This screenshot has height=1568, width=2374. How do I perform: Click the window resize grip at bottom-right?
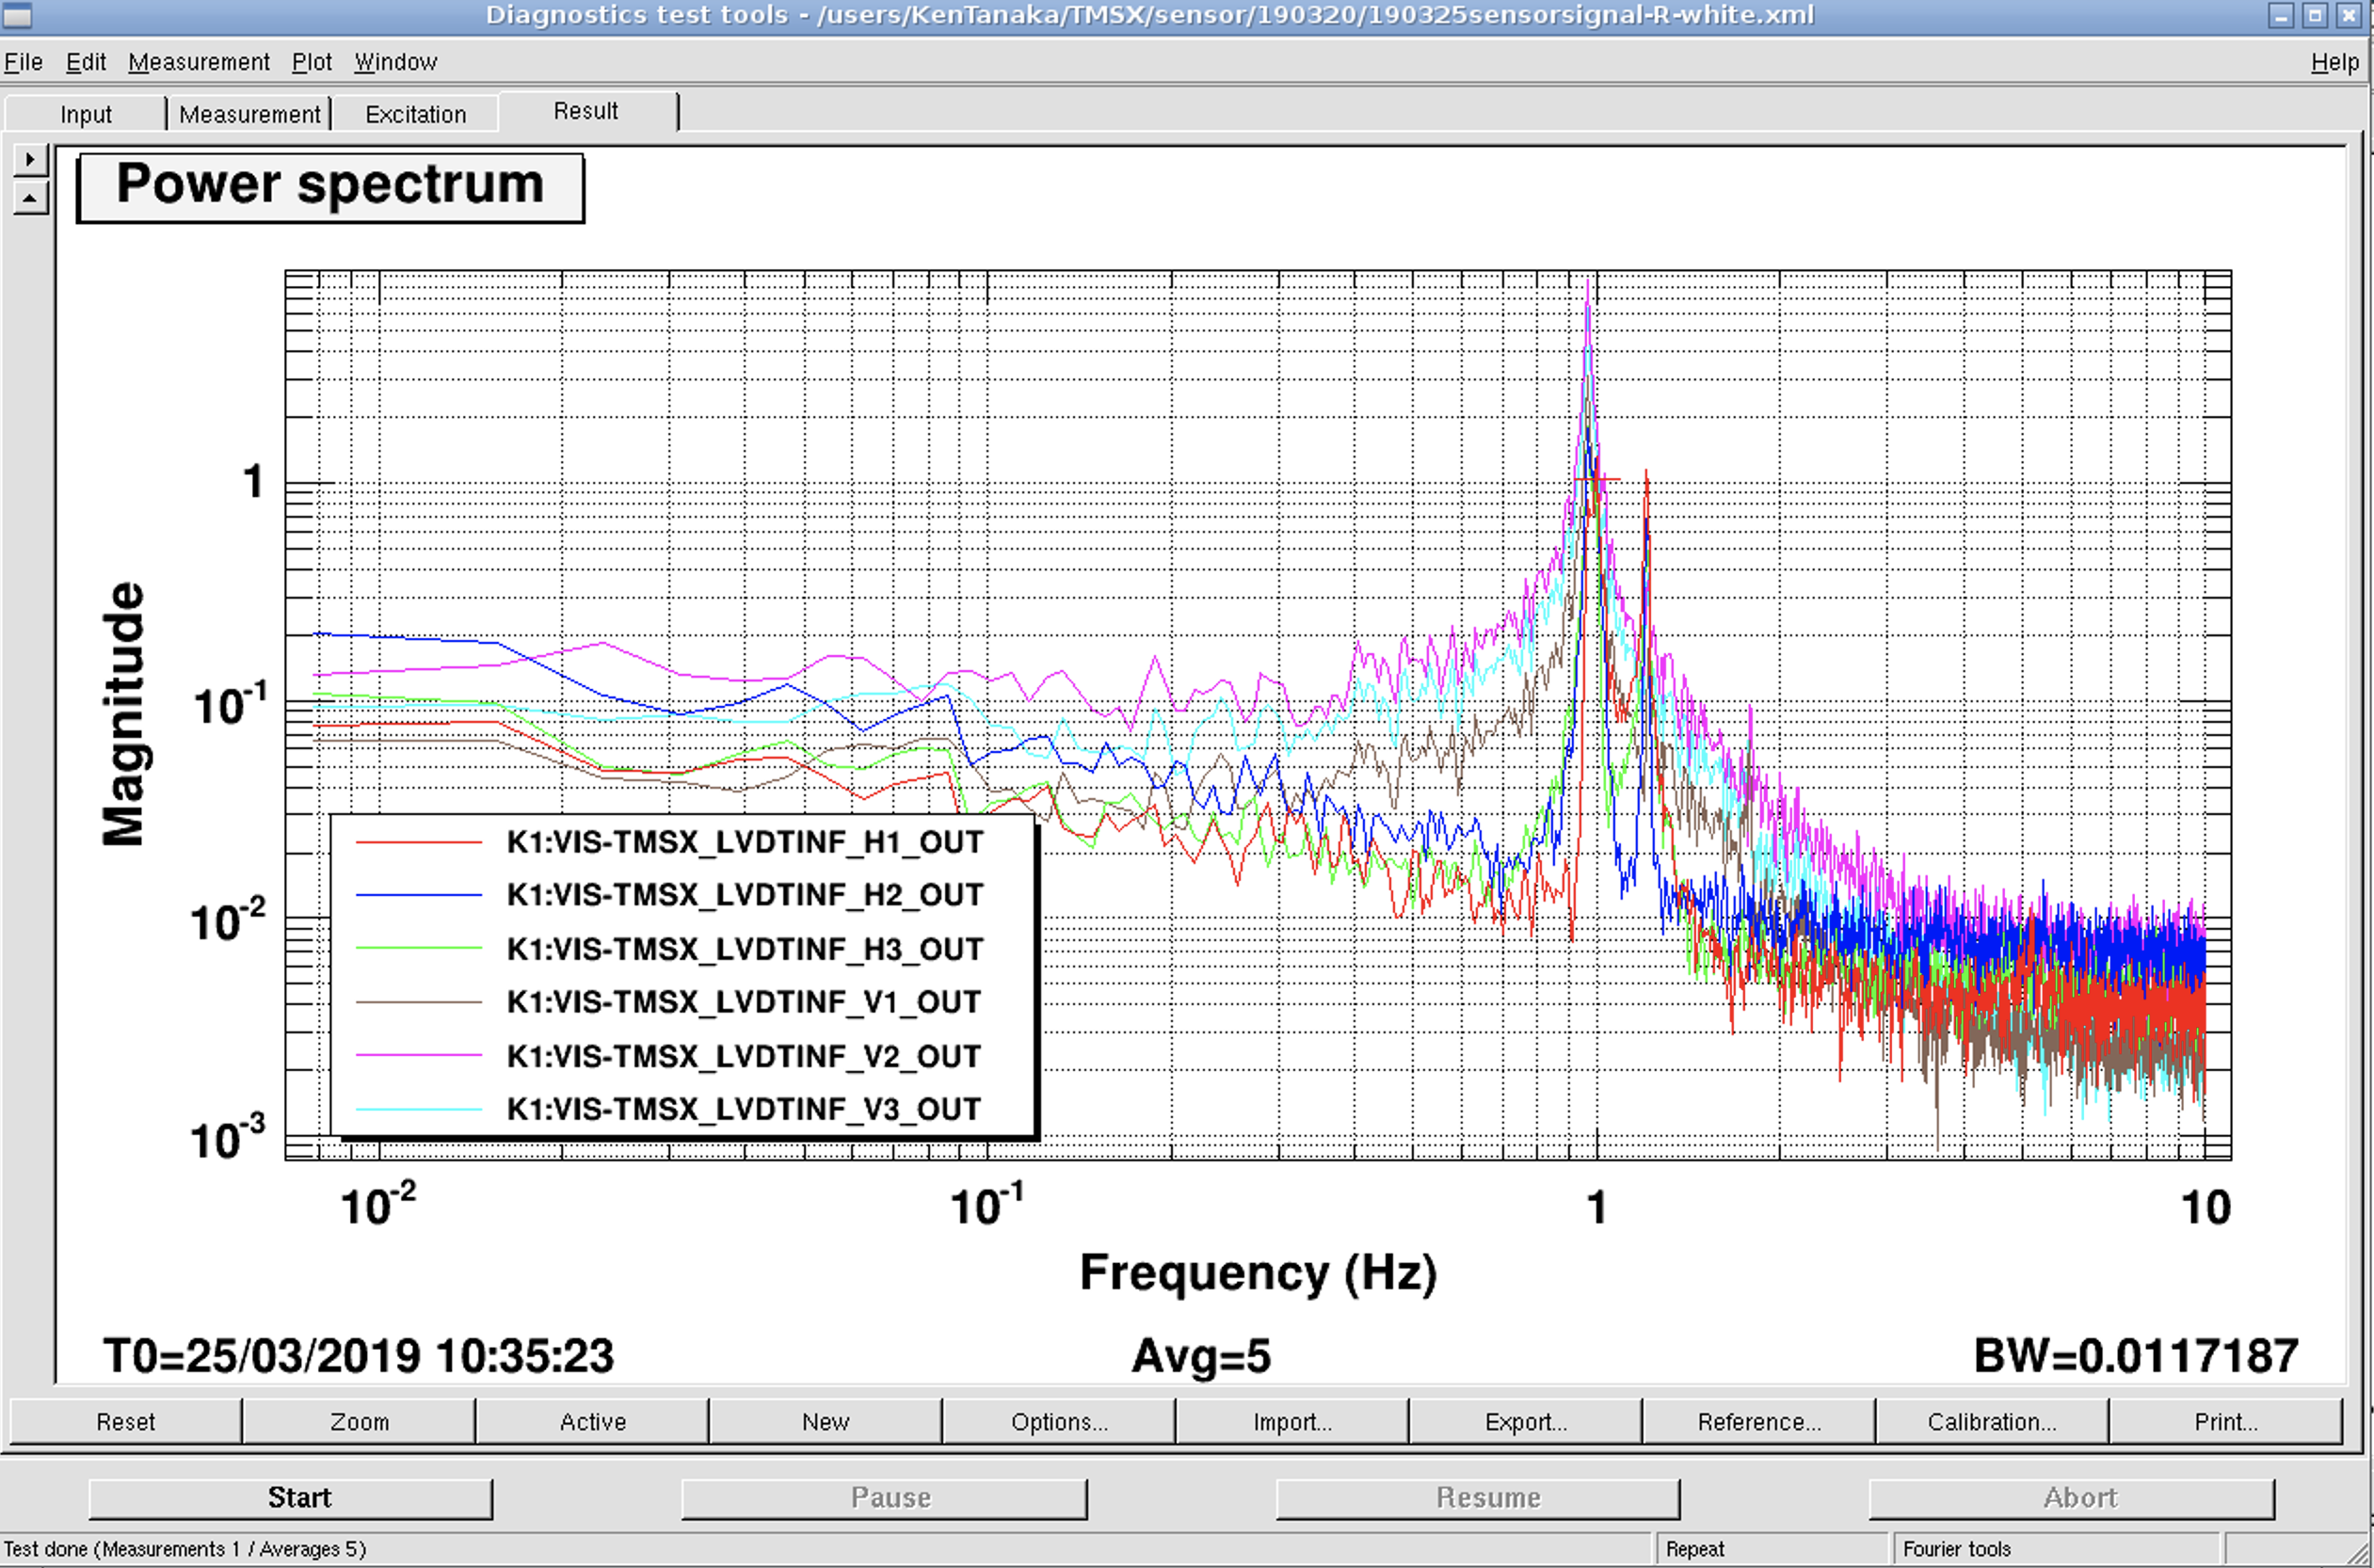2358,1553
